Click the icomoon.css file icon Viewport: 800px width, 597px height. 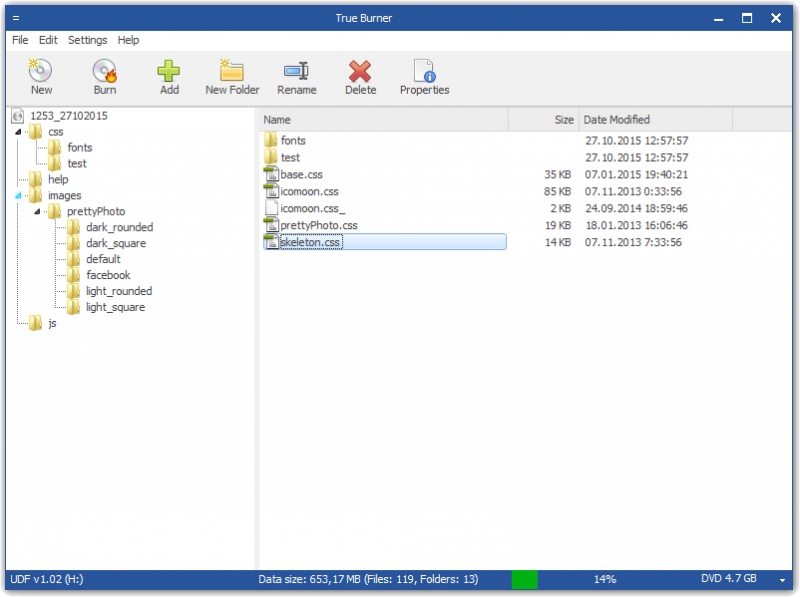[x=271, y=191]
